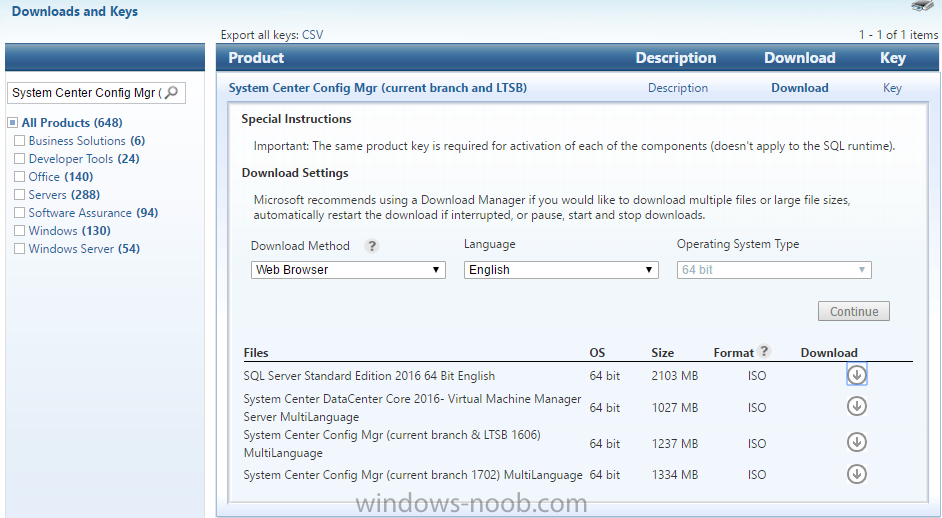This screenshot has height=518, width=942.
Task: Download Virtual Machine Manager Server MultiLanguage ISO
Action: tap(857, 407)
